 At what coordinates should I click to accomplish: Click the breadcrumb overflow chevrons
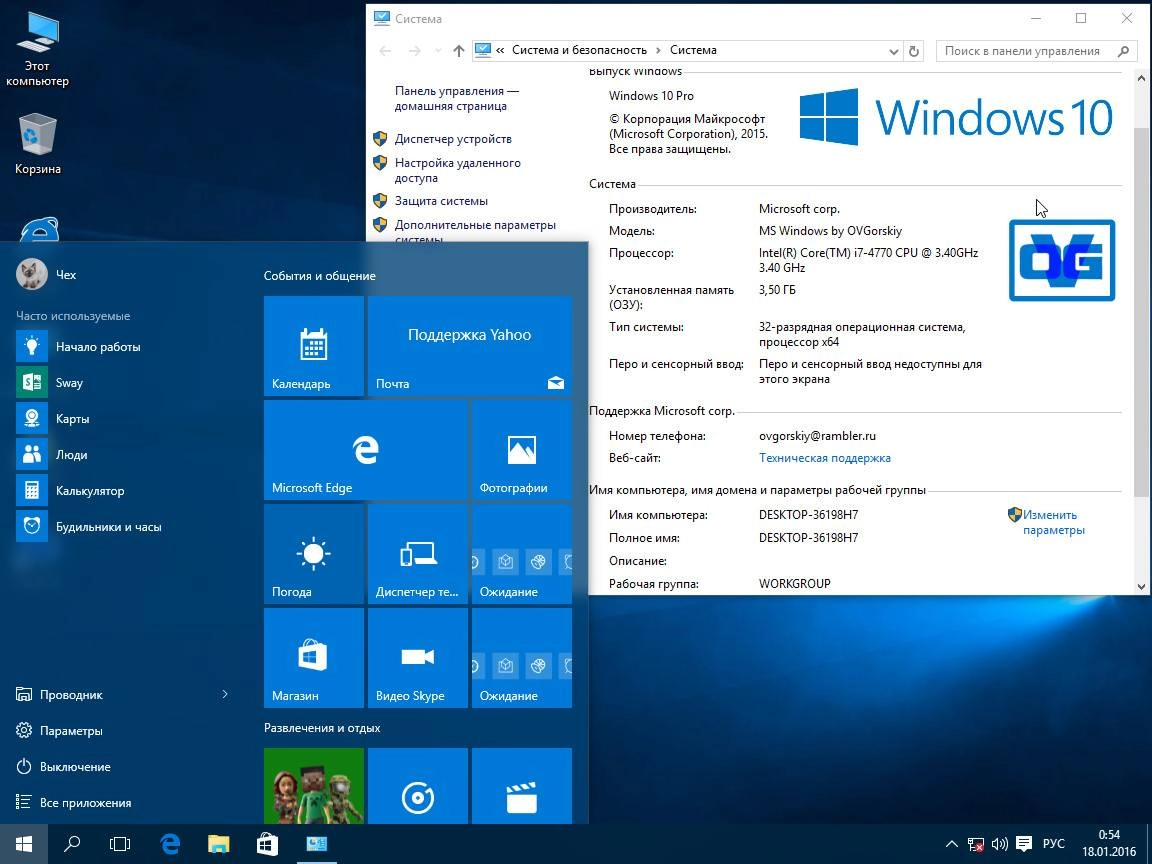tap(500, 51)
